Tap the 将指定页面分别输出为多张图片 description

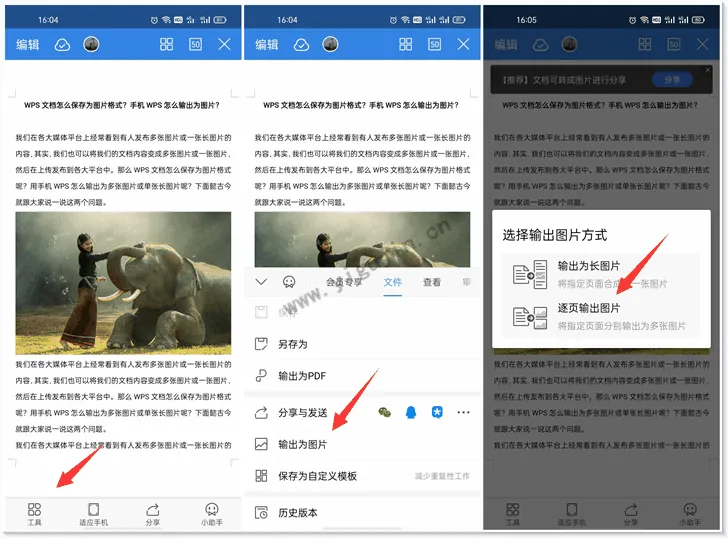pyautogui.click(x=622, y=326)
